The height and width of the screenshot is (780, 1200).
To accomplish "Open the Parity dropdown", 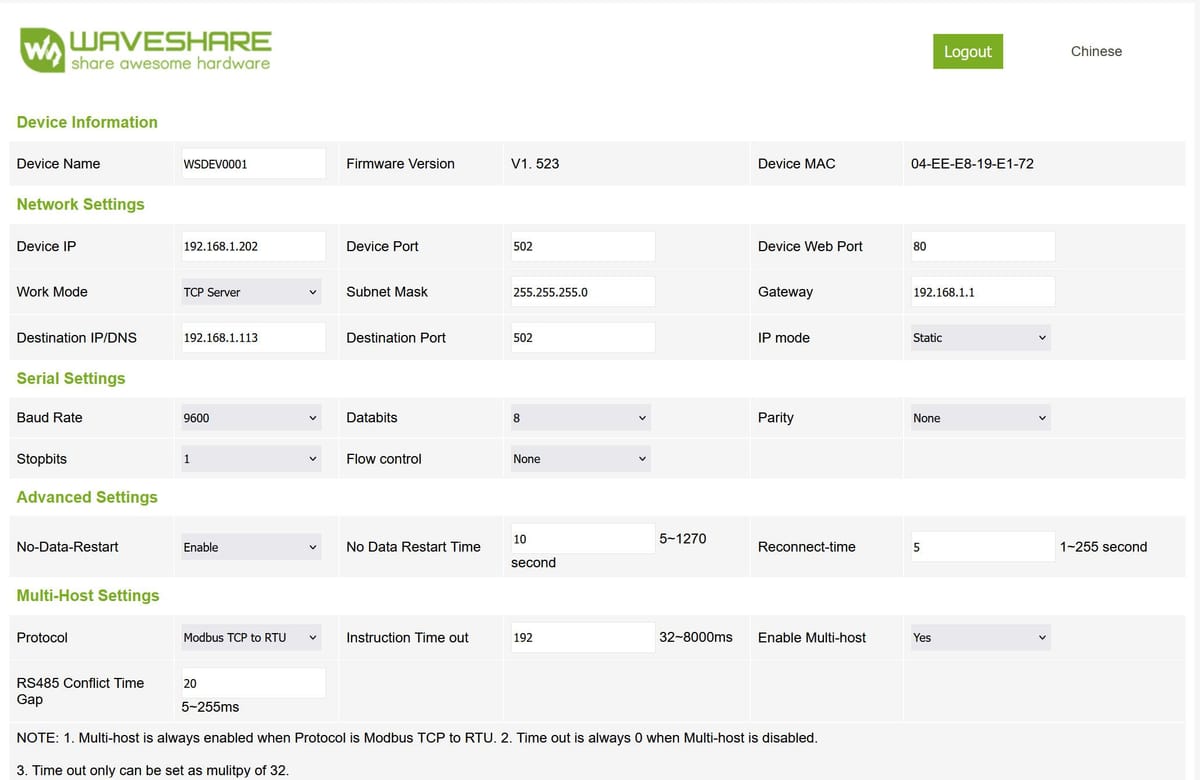I will 981,418.
